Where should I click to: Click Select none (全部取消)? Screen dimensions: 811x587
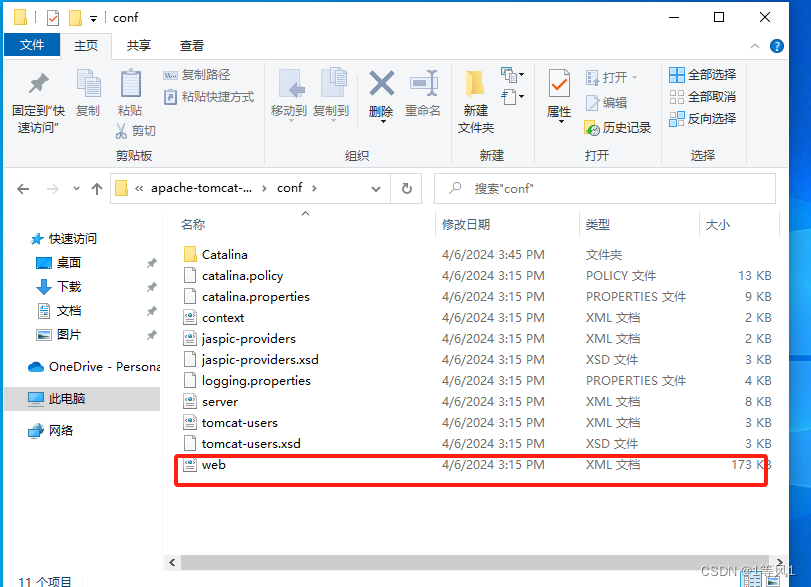[702, 97]
